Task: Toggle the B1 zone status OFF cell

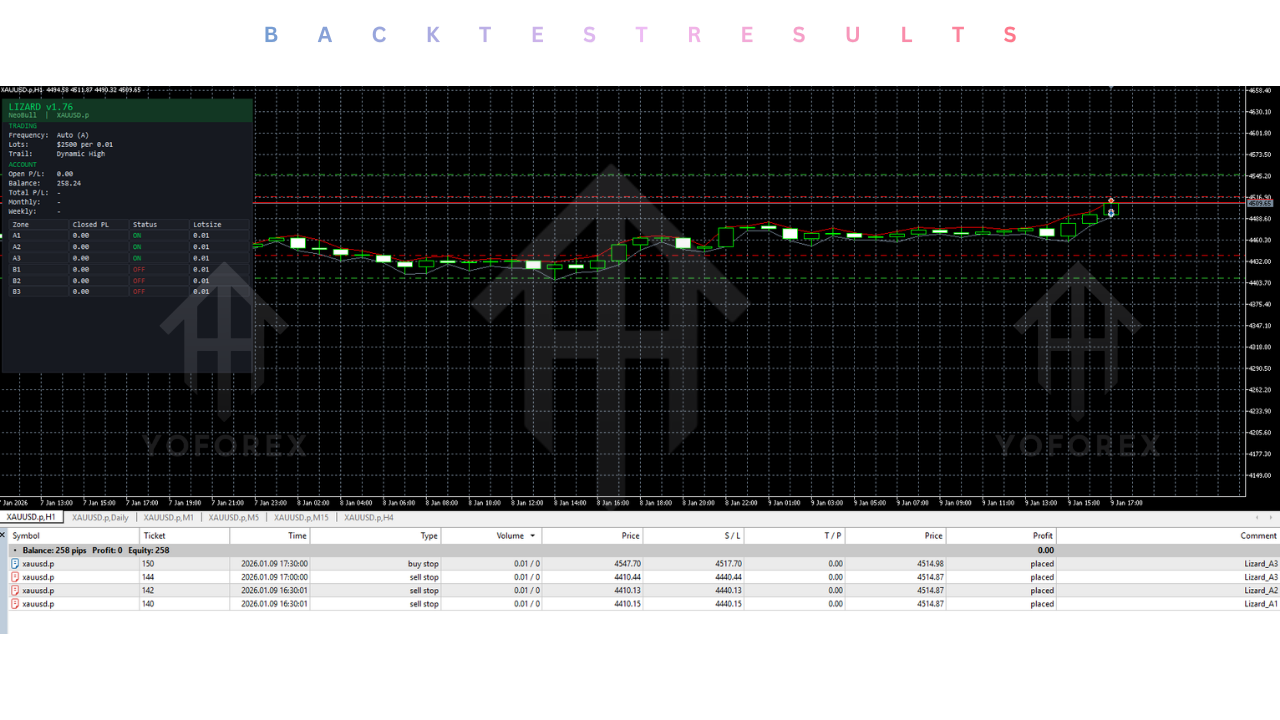Action: tap(139, 269)
